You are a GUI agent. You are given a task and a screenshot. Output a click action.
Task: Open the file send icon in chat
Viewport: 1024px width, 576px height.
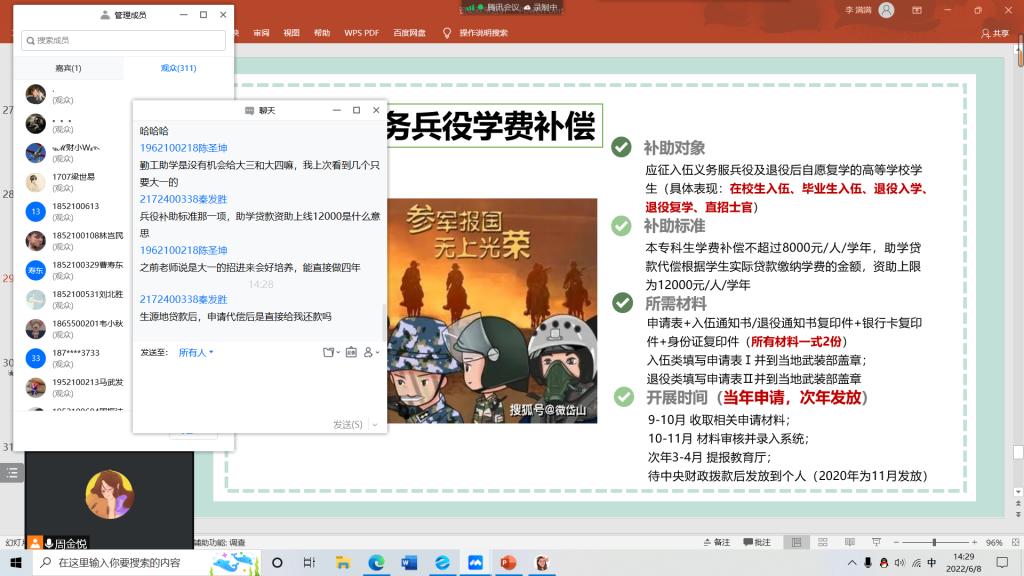[328, 352]
